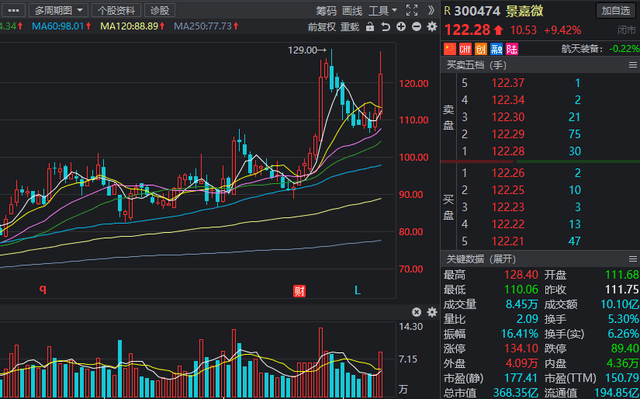
Task: Zoom in chart with plus icon
Action: coord(401,27)
